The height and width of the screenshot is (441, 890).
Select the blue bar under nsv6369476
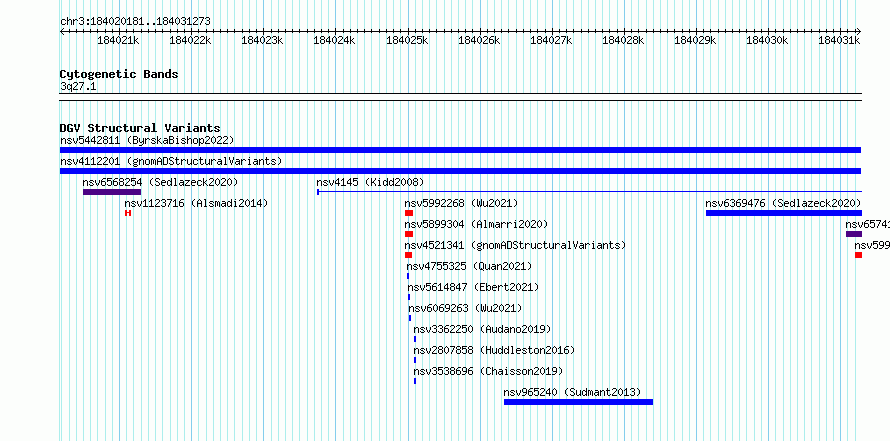coord(784,213)
